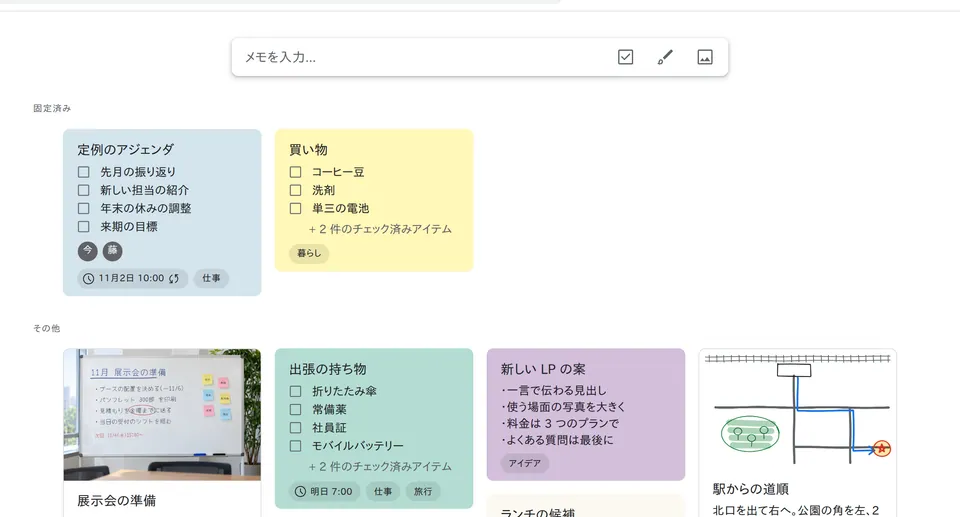Open the 11月2日 10:00 reminder chip
The width and height of the screenshot is (960, 517).
click(132, 278)
